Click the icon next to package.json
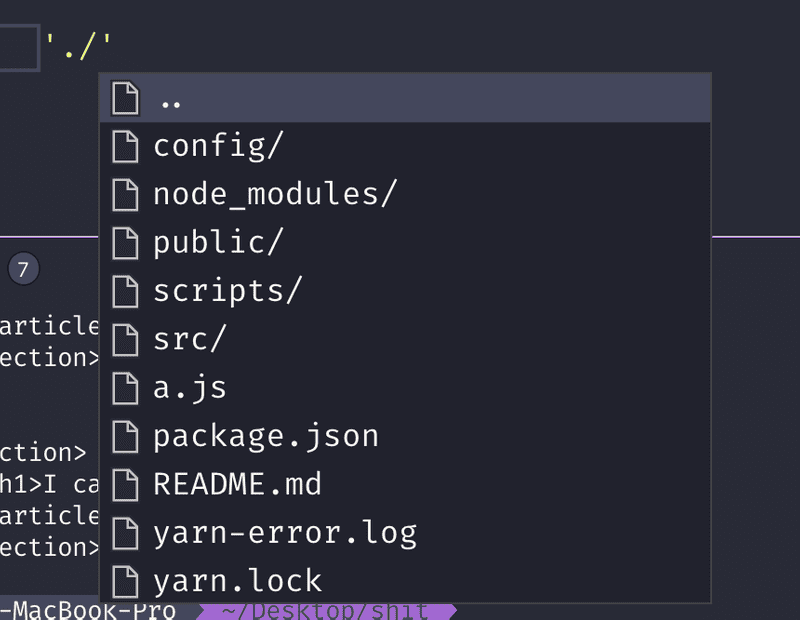Screen dimensions: 800x620 coord(125,436)
